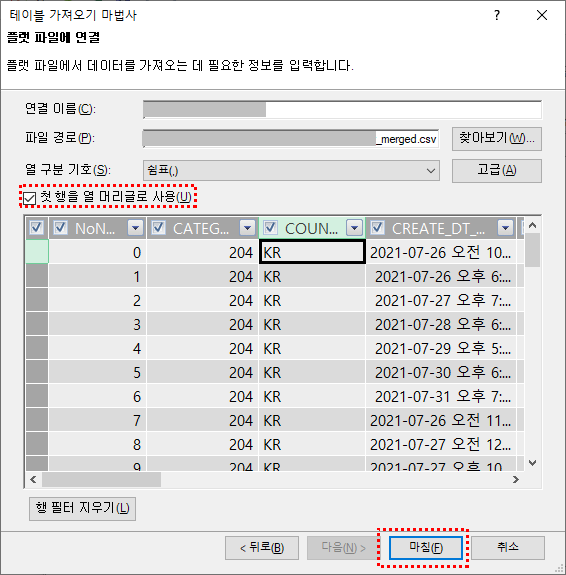Click the help question mark icon
The image size is (566, 575).
pyautogui.click(x=497, y=15)
